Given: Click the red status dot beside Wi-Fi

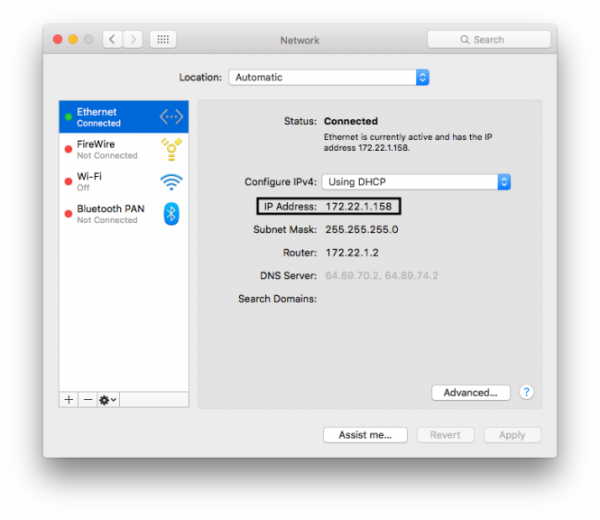Looking at the screenshot, I should click(68, 181).
